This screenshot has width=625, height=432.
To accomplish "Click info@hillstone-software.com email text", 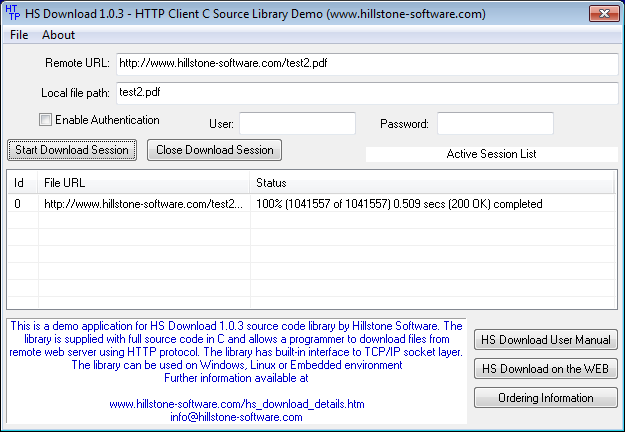I will tap(236, 417).
